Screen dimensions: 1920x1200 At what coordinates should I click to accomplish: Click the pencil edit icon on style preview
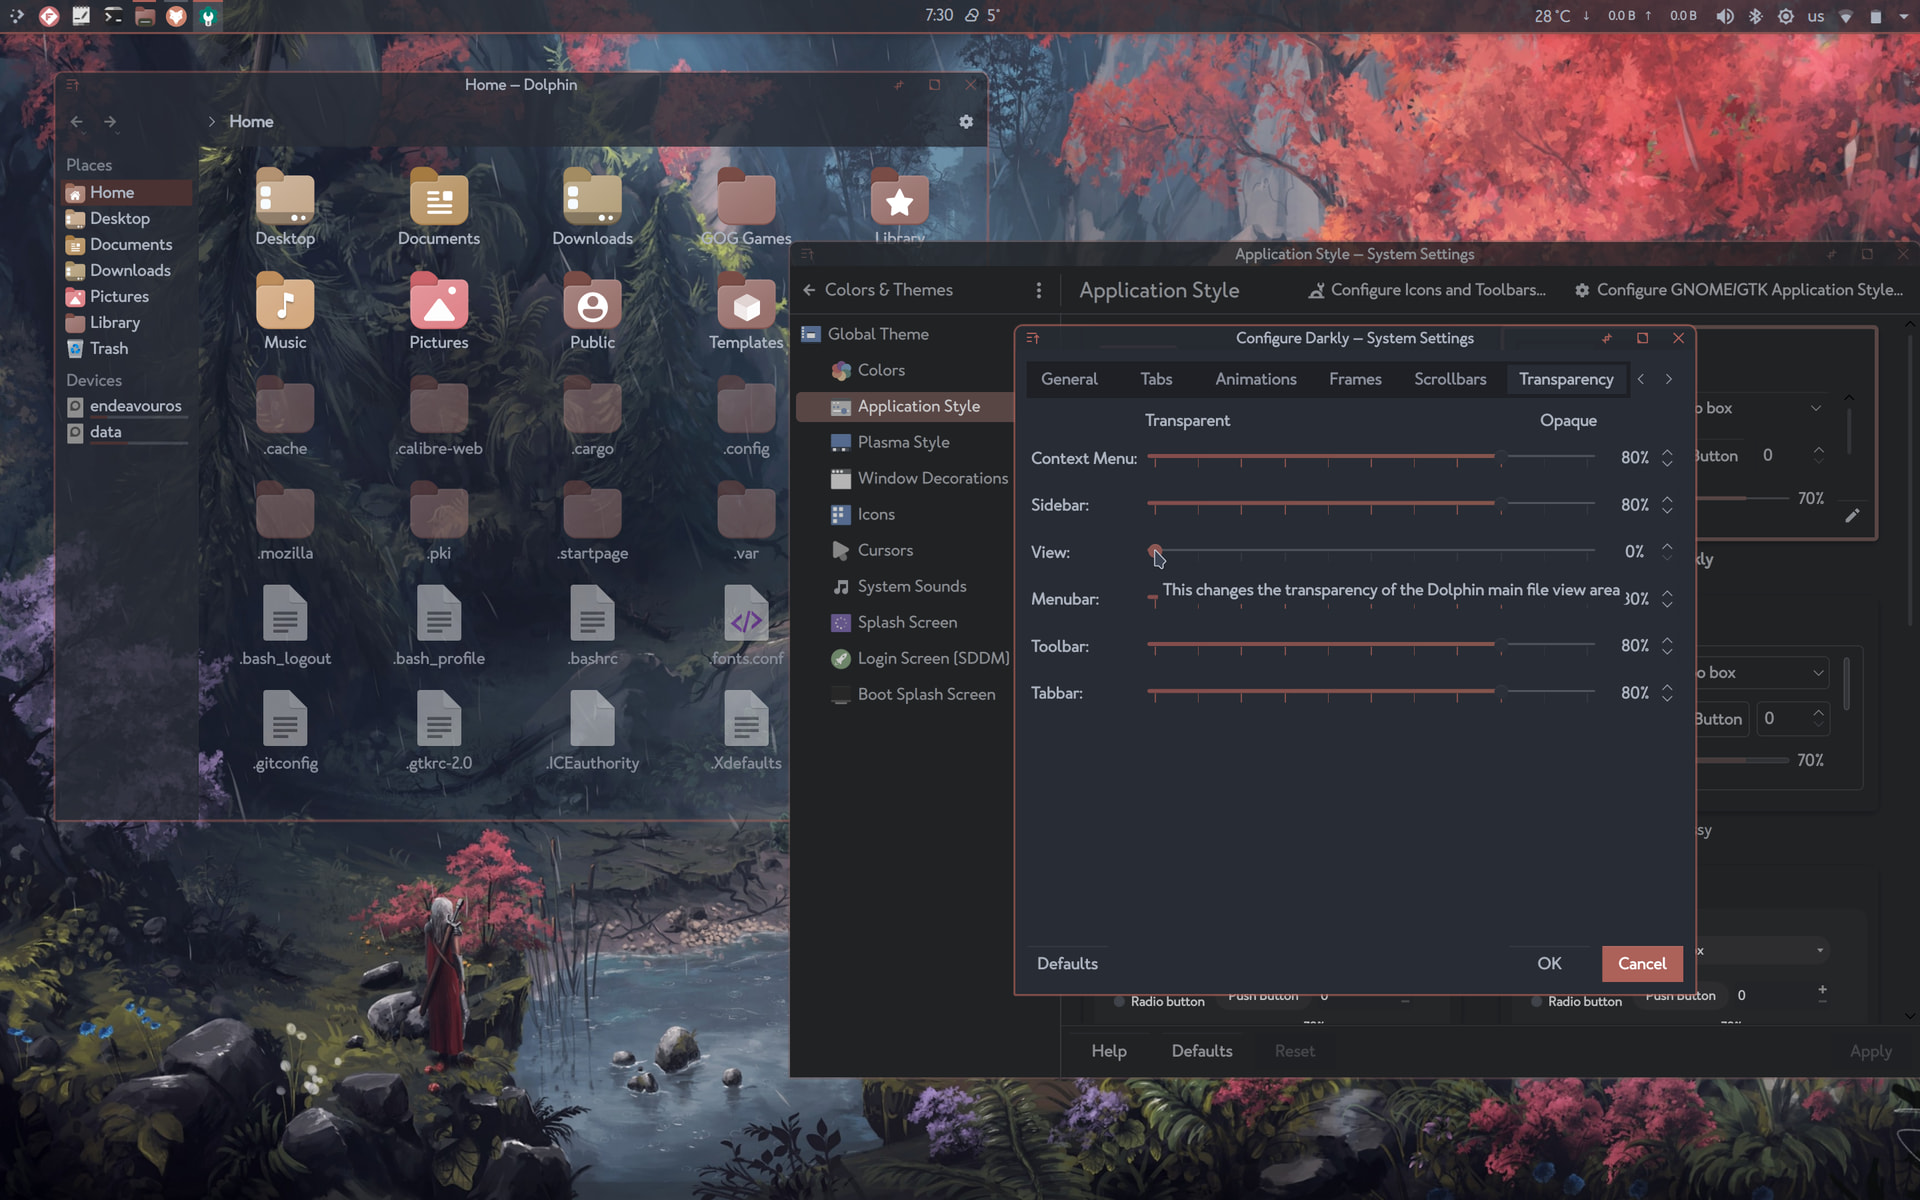pos(1852,515)
